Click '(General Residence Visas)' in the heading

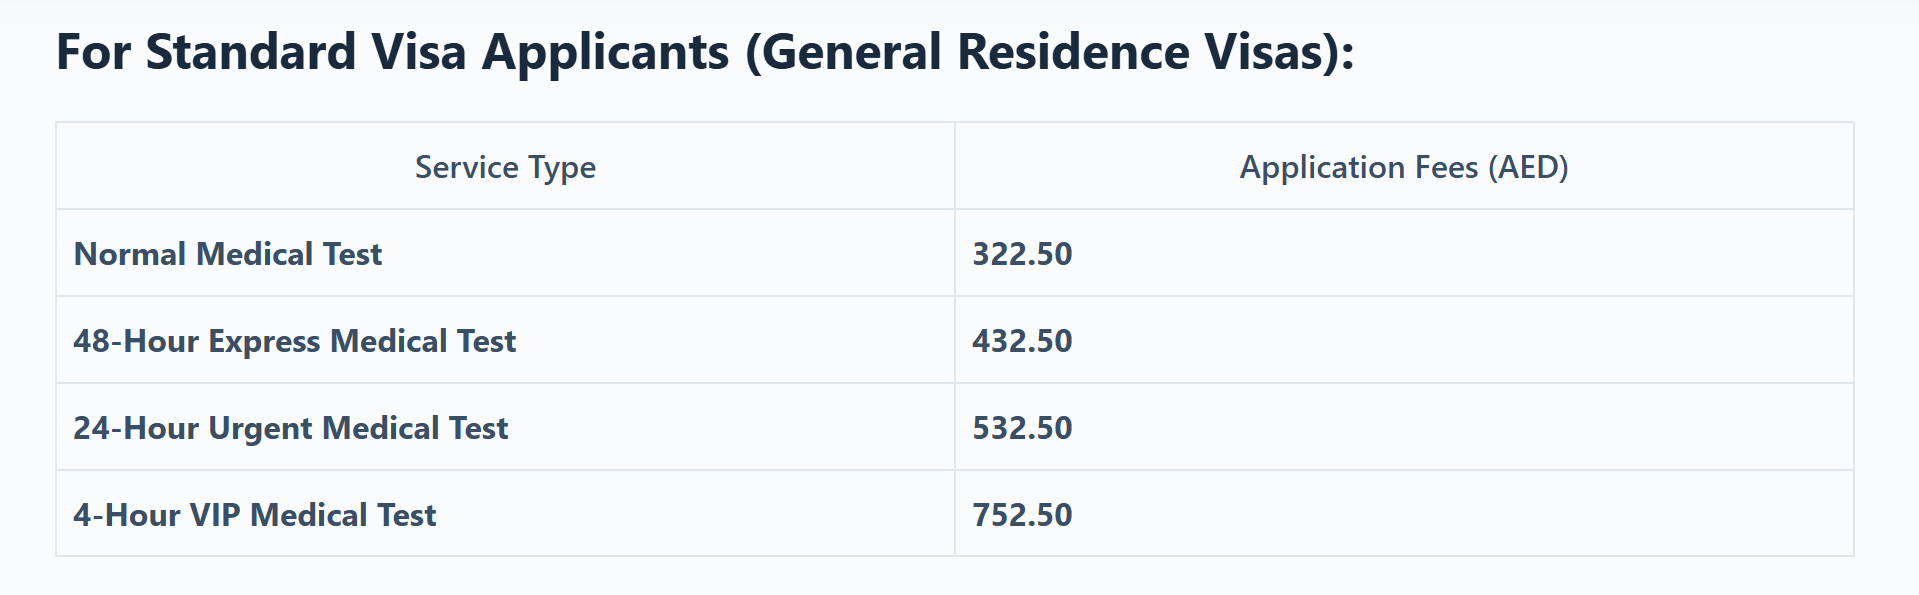point(1049,52)
